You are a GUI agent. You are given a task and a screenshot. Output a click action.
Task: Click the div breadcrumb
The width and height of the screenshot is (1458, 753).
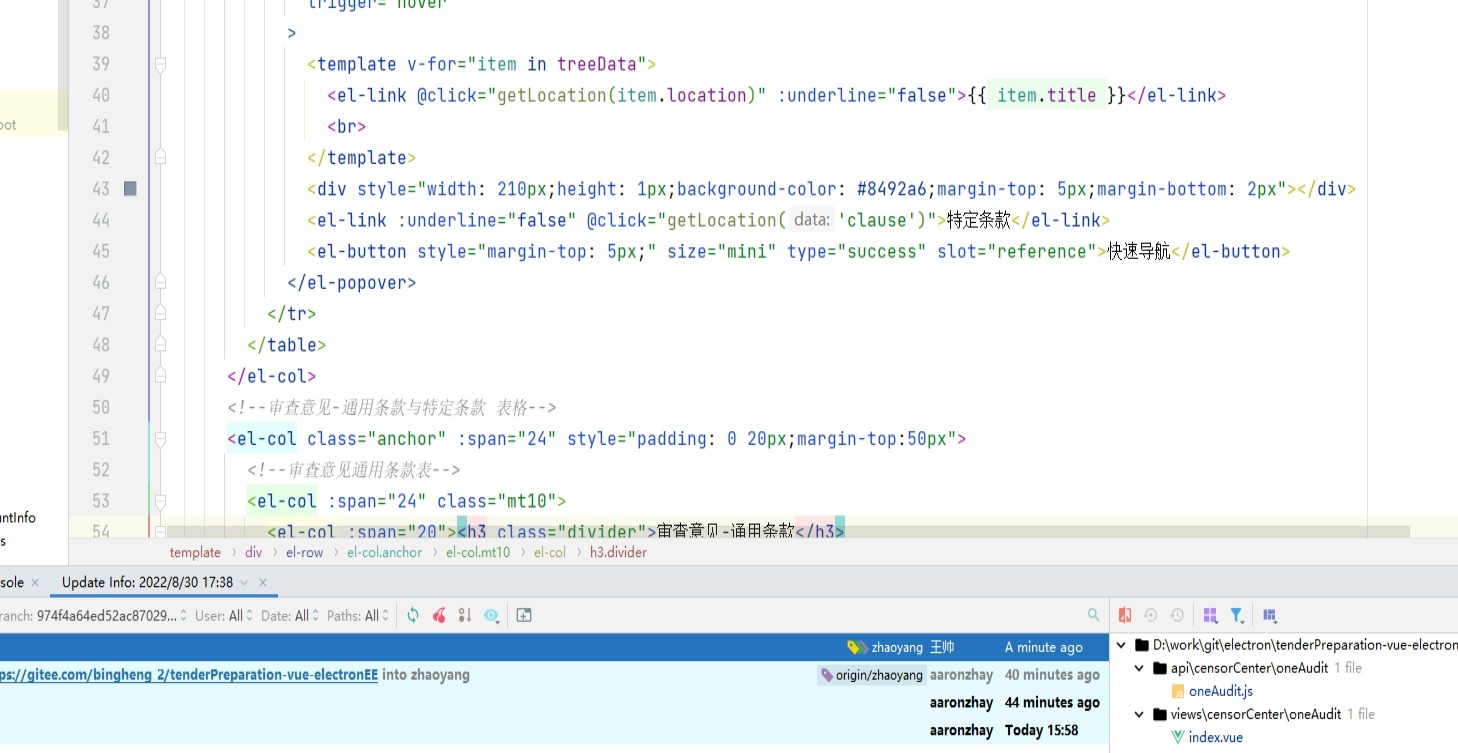(254, 552)
